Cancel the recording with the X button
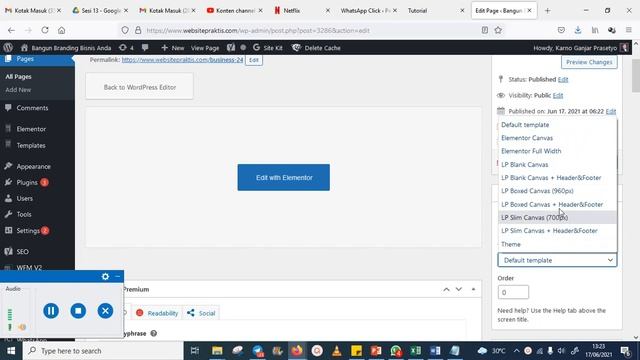Screen dimensions: 640x360 click(105, 311)
